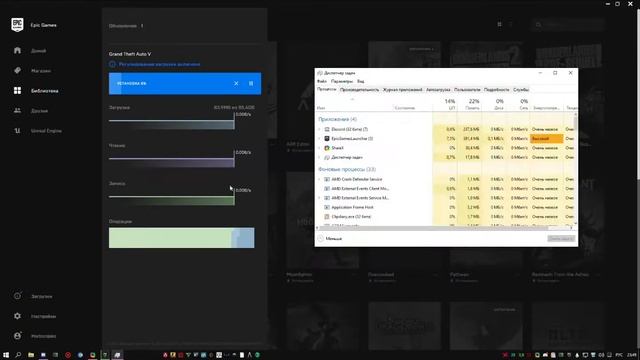This screenshot has width=640, height=360.
Task: Click the red circular icon on taskbar
Action: click(x=68, y=355)
